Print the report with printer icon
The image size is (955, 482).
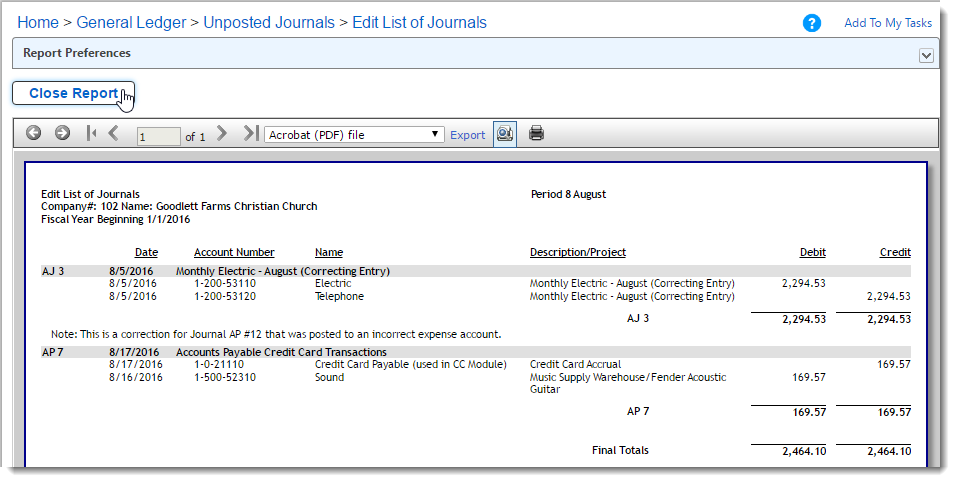[x=537, y=133]
